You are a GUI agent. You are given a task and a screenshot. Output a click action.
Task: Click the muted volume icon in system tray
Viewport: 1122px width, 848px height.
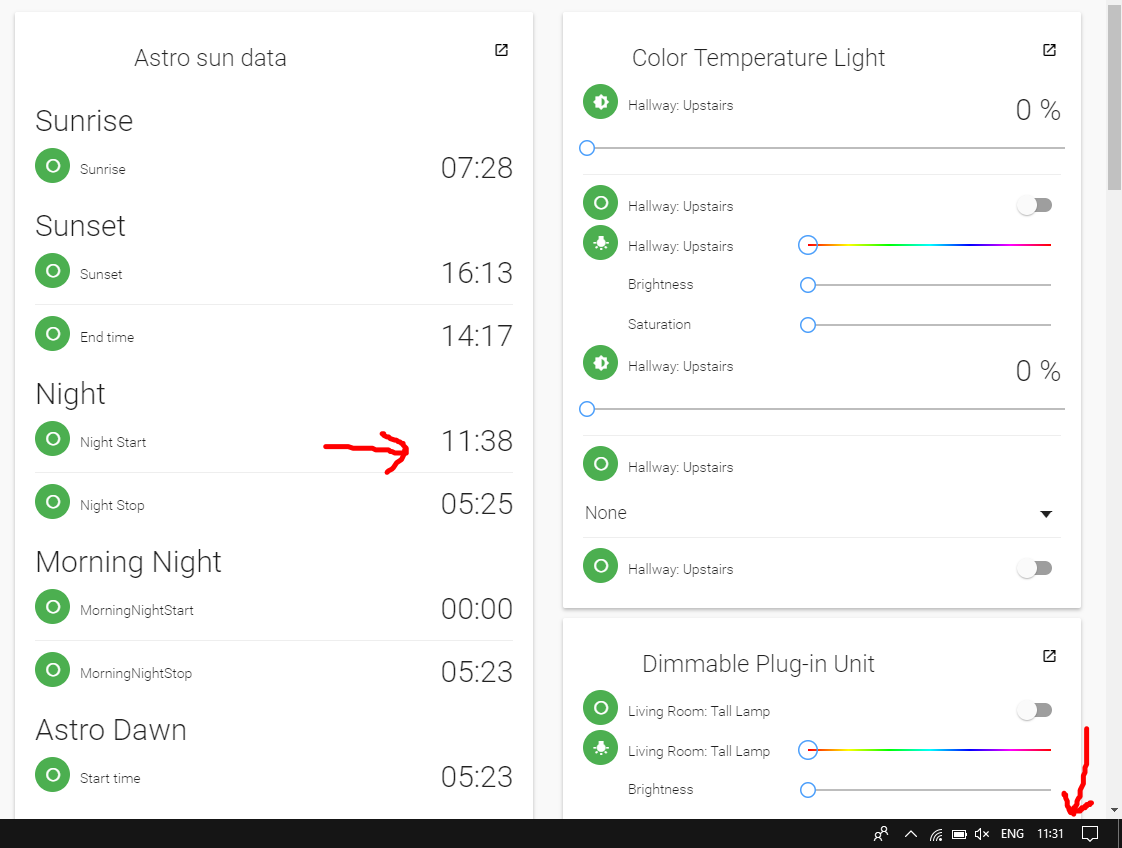click(982, 834)
